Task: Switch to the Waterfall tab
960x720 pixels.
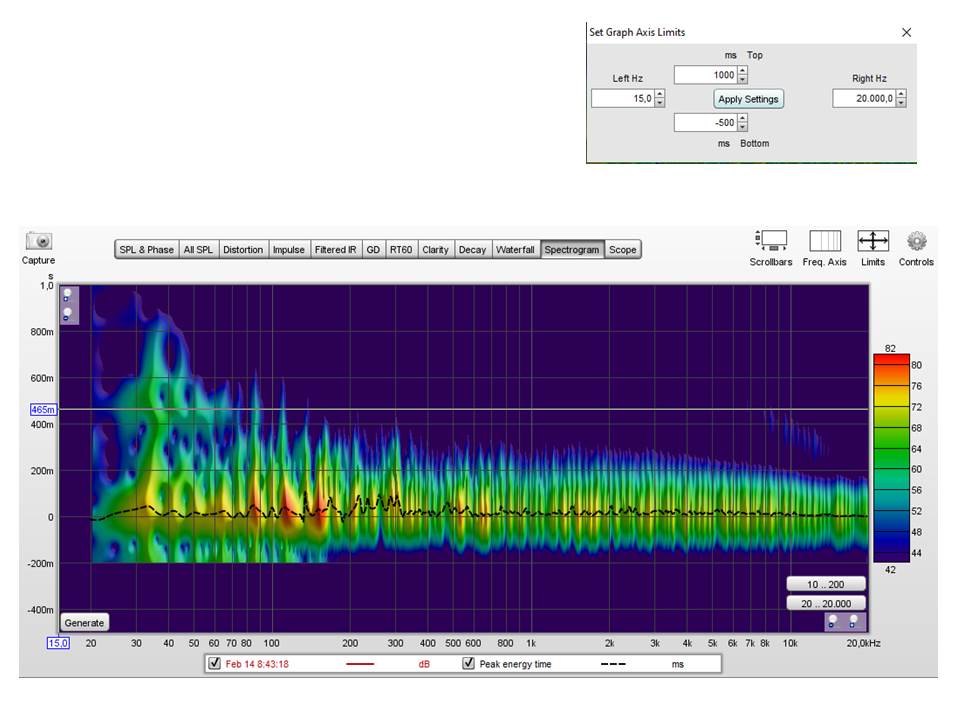Action: pos(515,250)
